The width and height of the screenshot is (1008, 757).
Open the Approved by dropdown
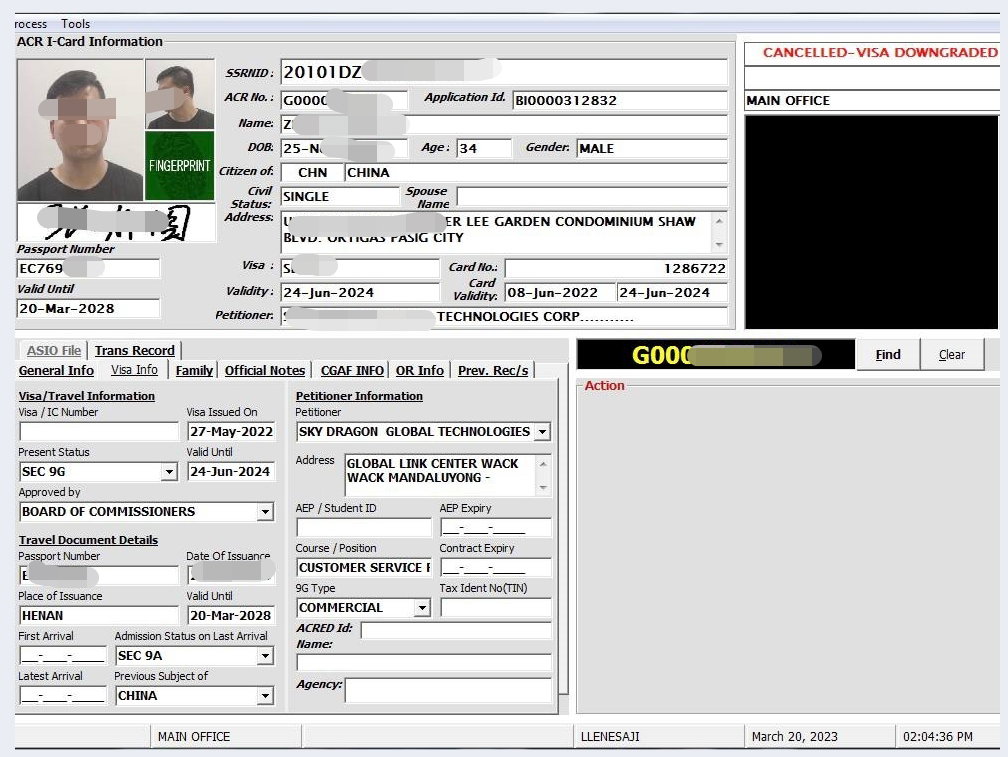265,512
